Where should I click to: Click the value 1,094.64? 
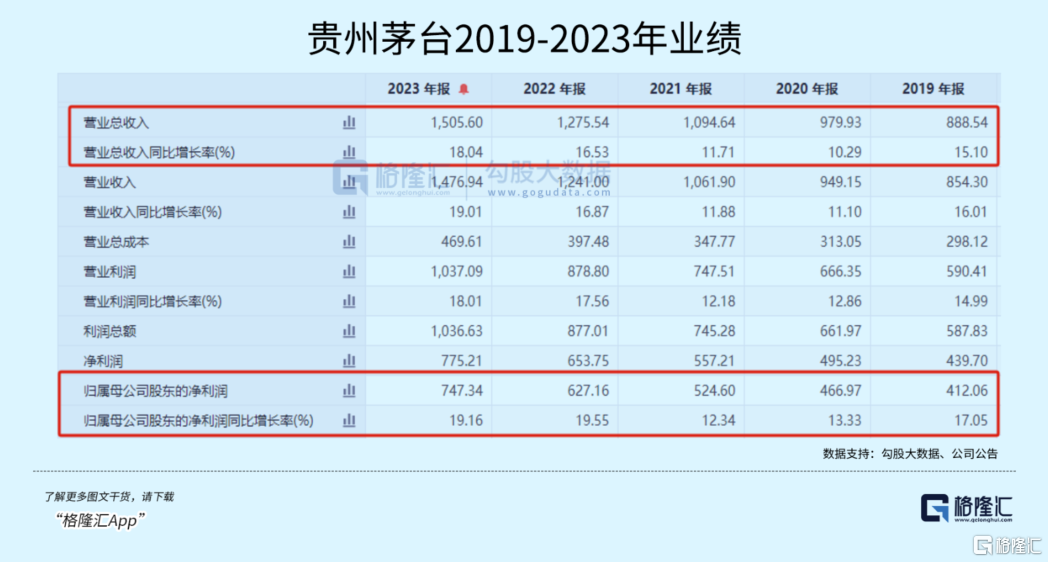[709, 123]
